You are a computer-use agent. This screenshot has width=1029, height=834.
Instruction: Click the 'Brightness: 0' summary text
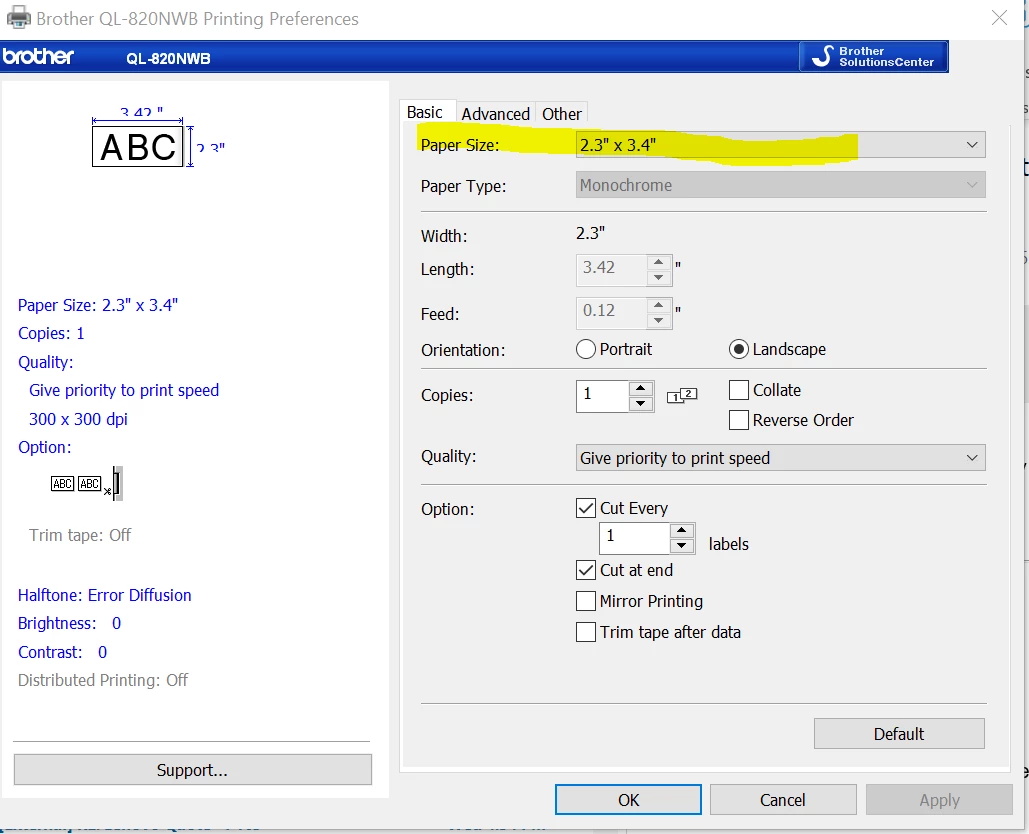(x=70, y=623)
